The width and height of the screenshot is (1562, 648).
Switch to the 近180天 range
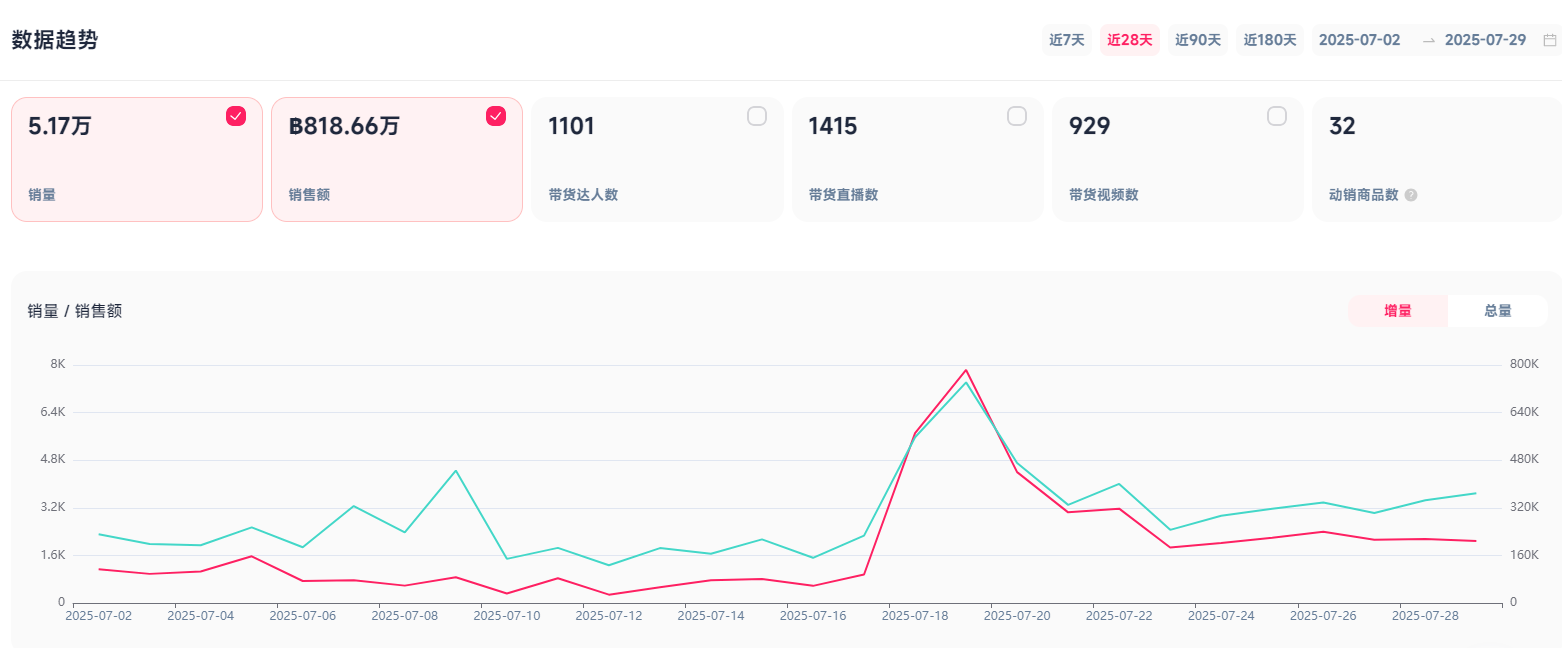click(x=1270, y=40)
